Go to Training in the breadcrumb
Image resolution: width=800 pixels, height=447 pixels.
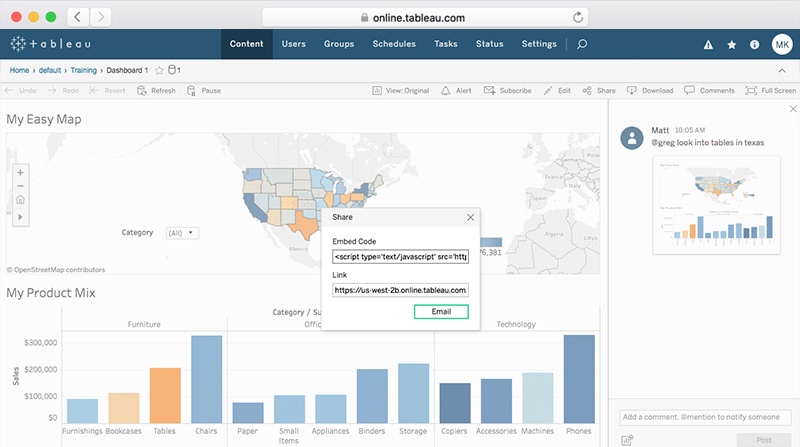tap(83, 70)
